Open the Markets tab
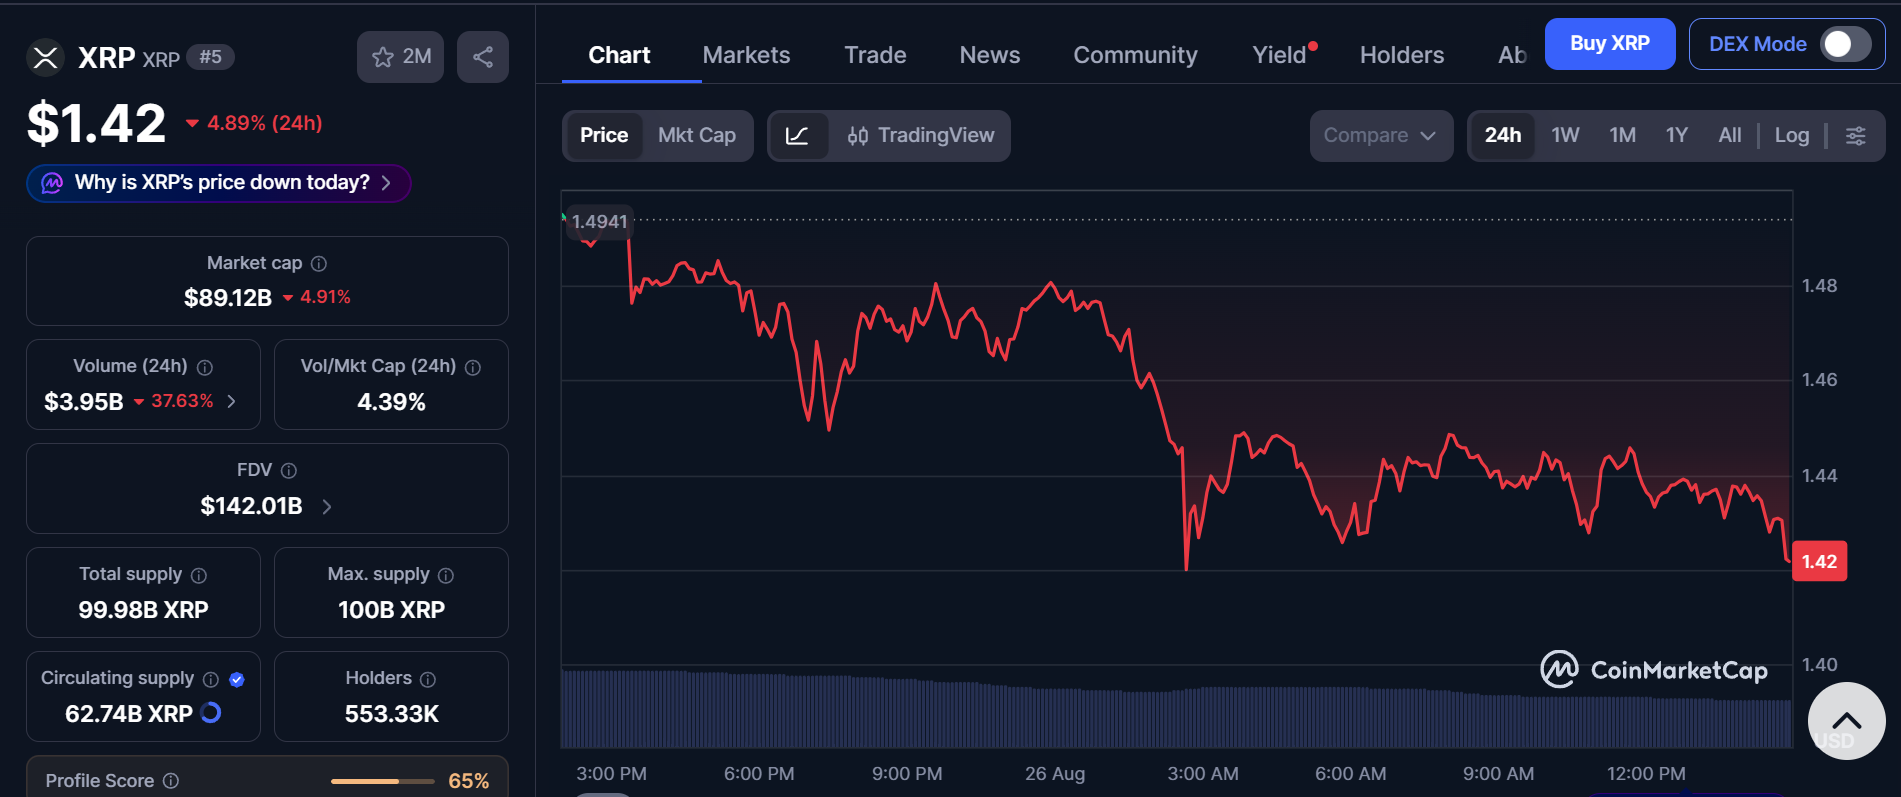1901x797 pixels. point(746,55)
